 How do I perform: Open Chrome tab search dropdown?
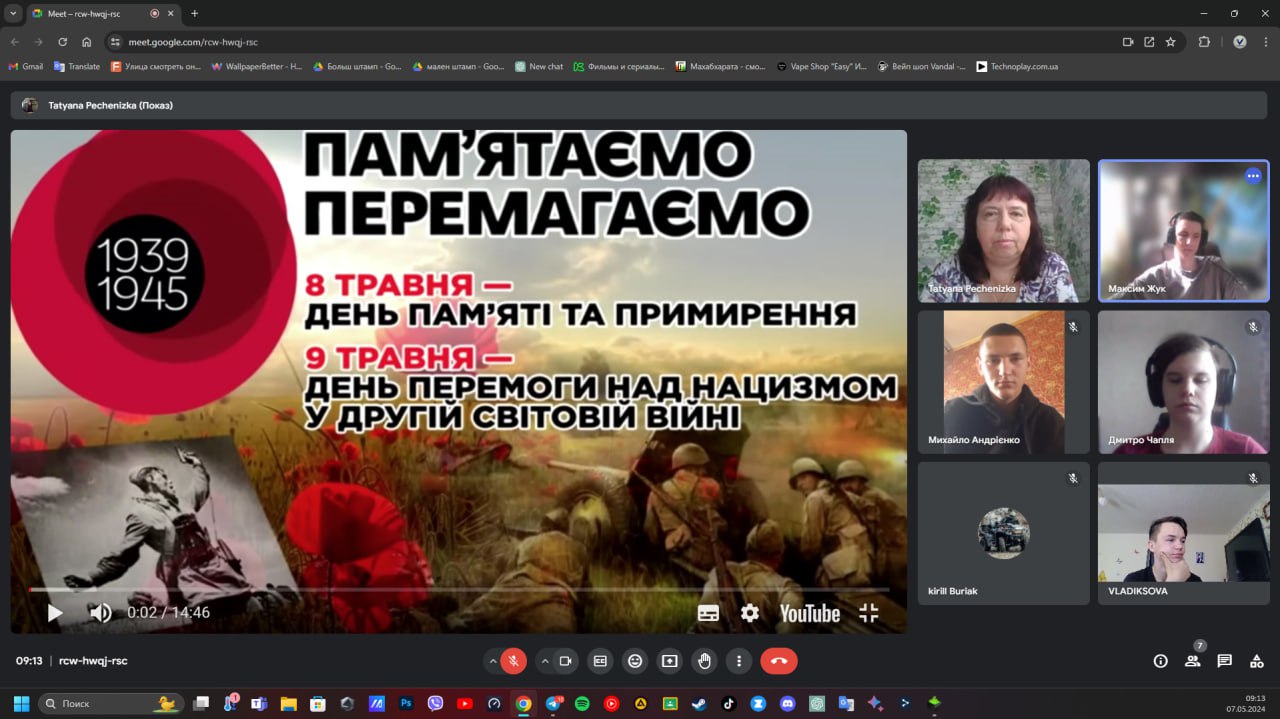coord(13,13)
